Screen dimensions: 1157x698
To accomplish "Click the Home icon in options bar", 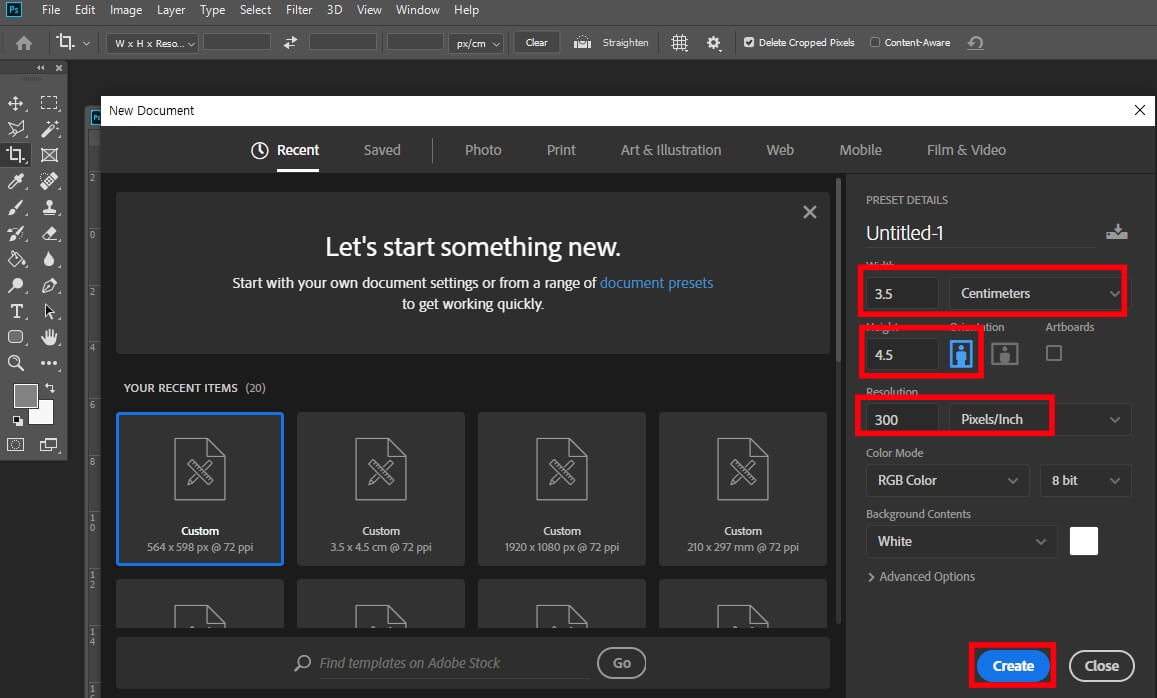I will tap(24, 43).
